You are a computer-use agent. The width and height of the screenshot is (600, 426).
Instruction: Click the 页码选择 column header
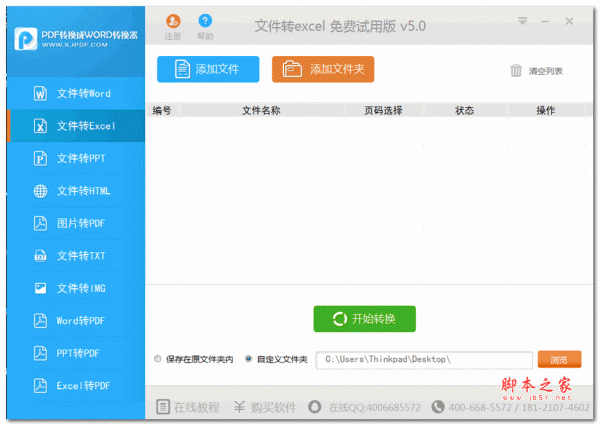click(x=384, y=111)
